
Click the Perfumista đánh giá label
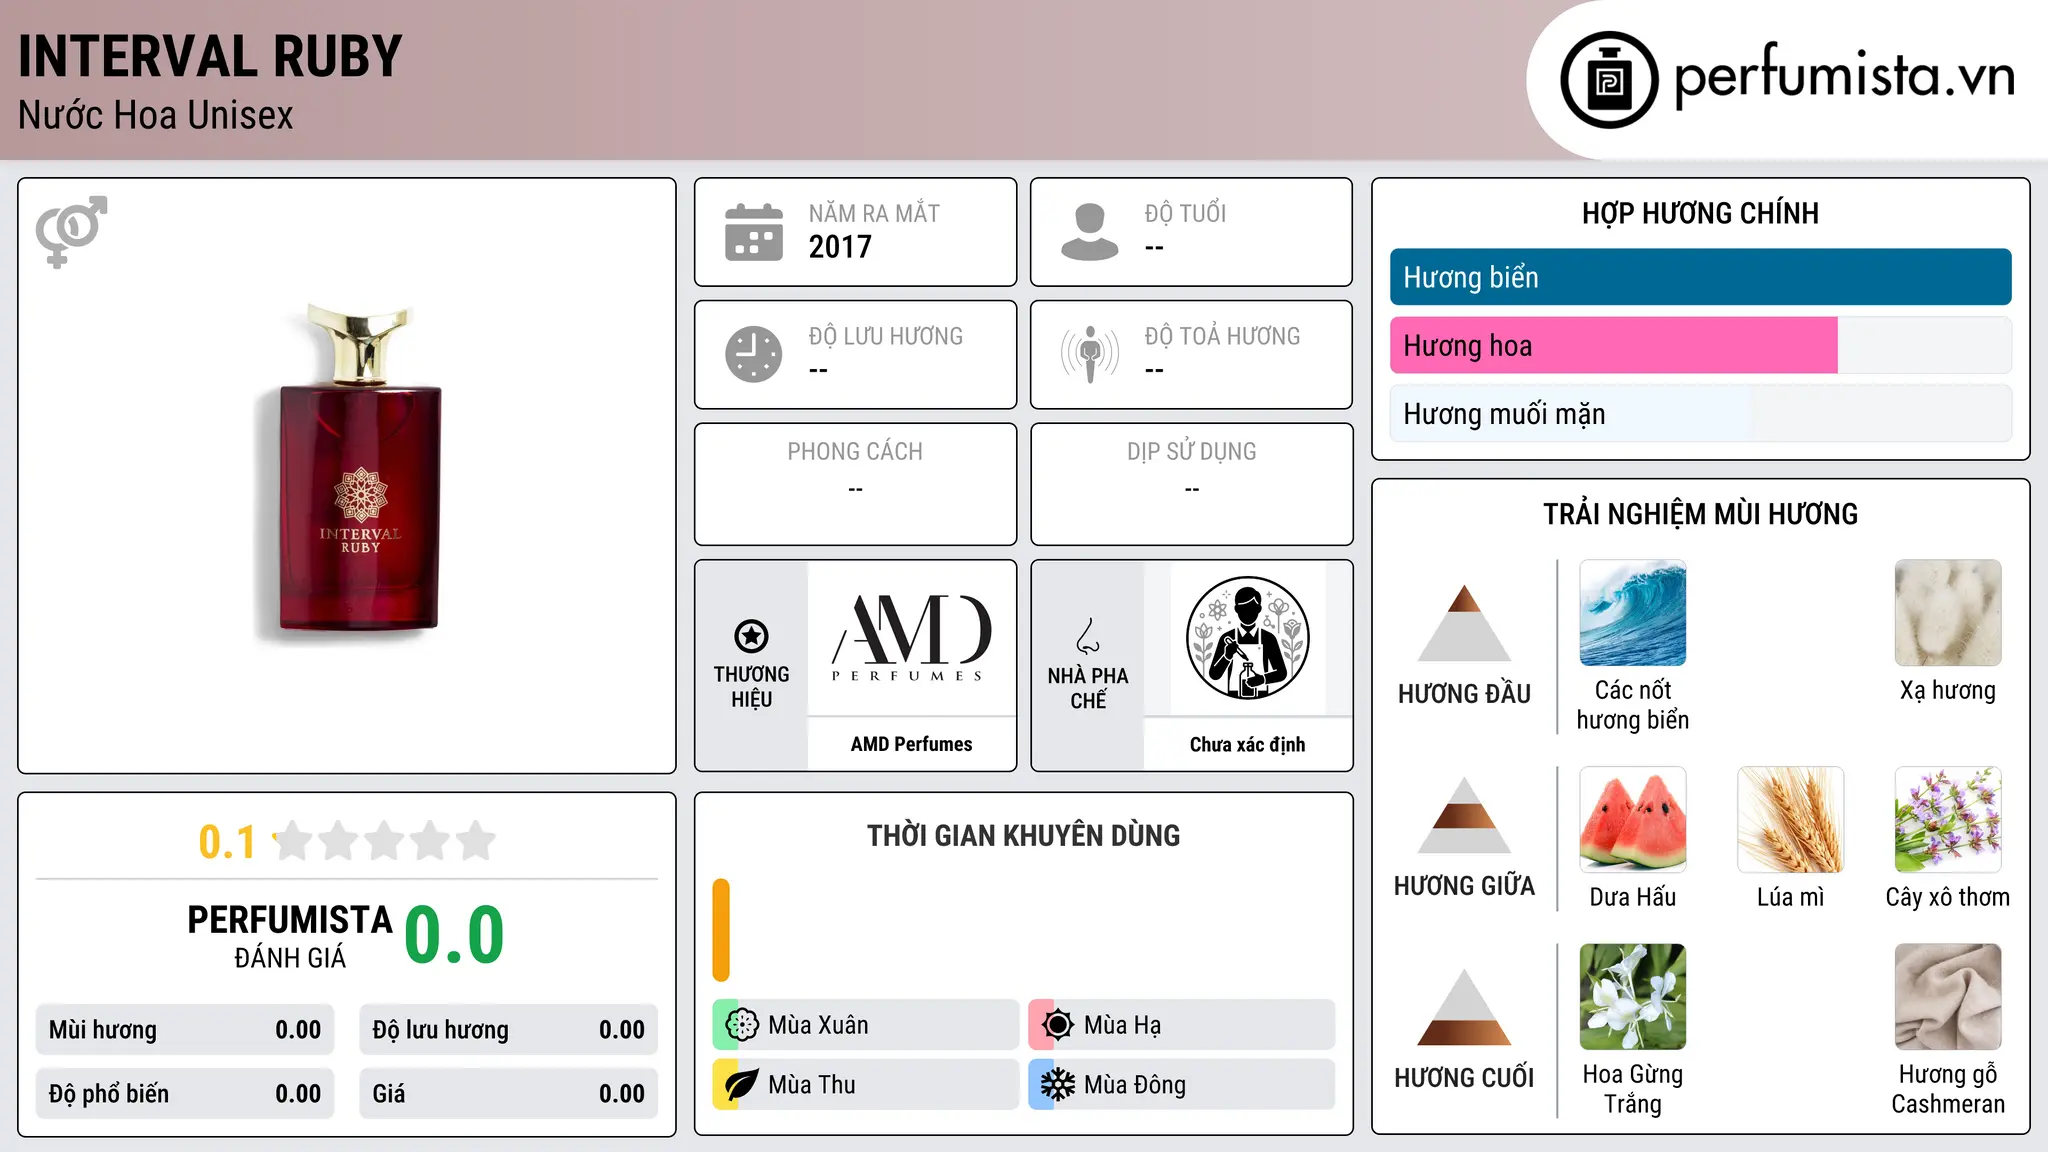[x=290, y=937]
